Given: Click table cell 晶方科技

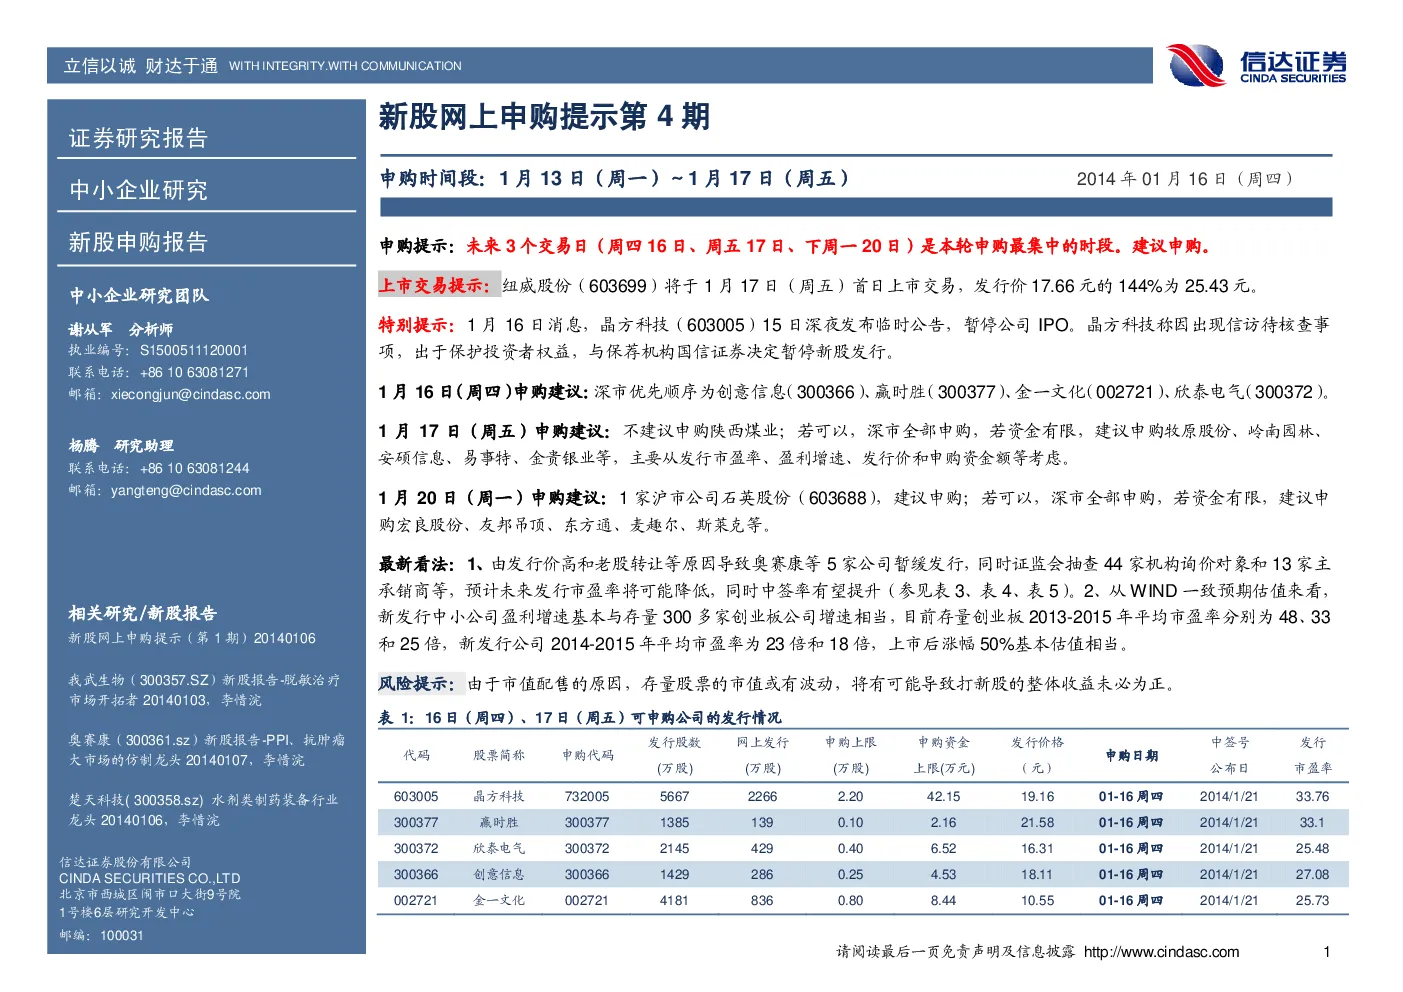Looking at the screenshot, I should click(499, 796).
